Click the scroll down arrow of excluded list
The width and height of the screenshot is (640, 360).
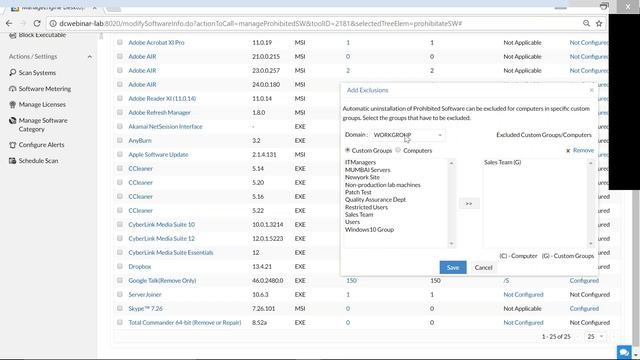pyautogui.click(x=590, y=244)
